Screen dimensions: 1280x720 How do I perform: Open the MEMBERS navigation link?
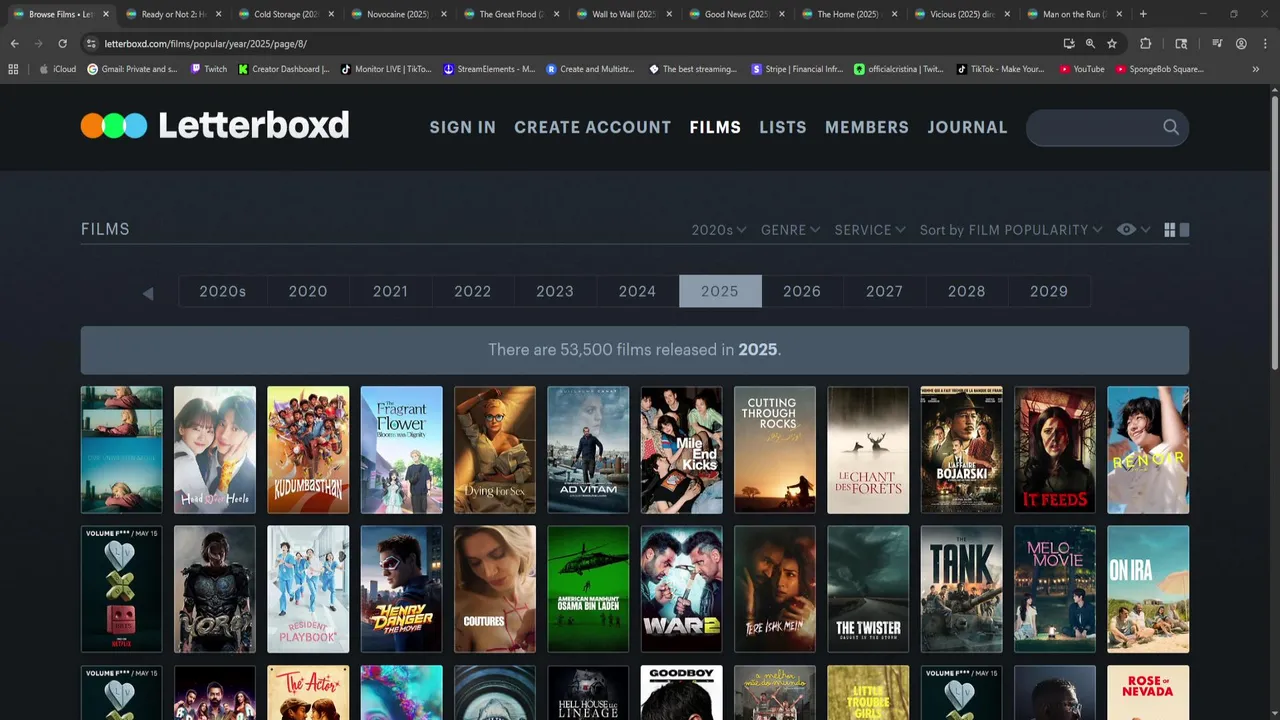click(x=867, y=127)
